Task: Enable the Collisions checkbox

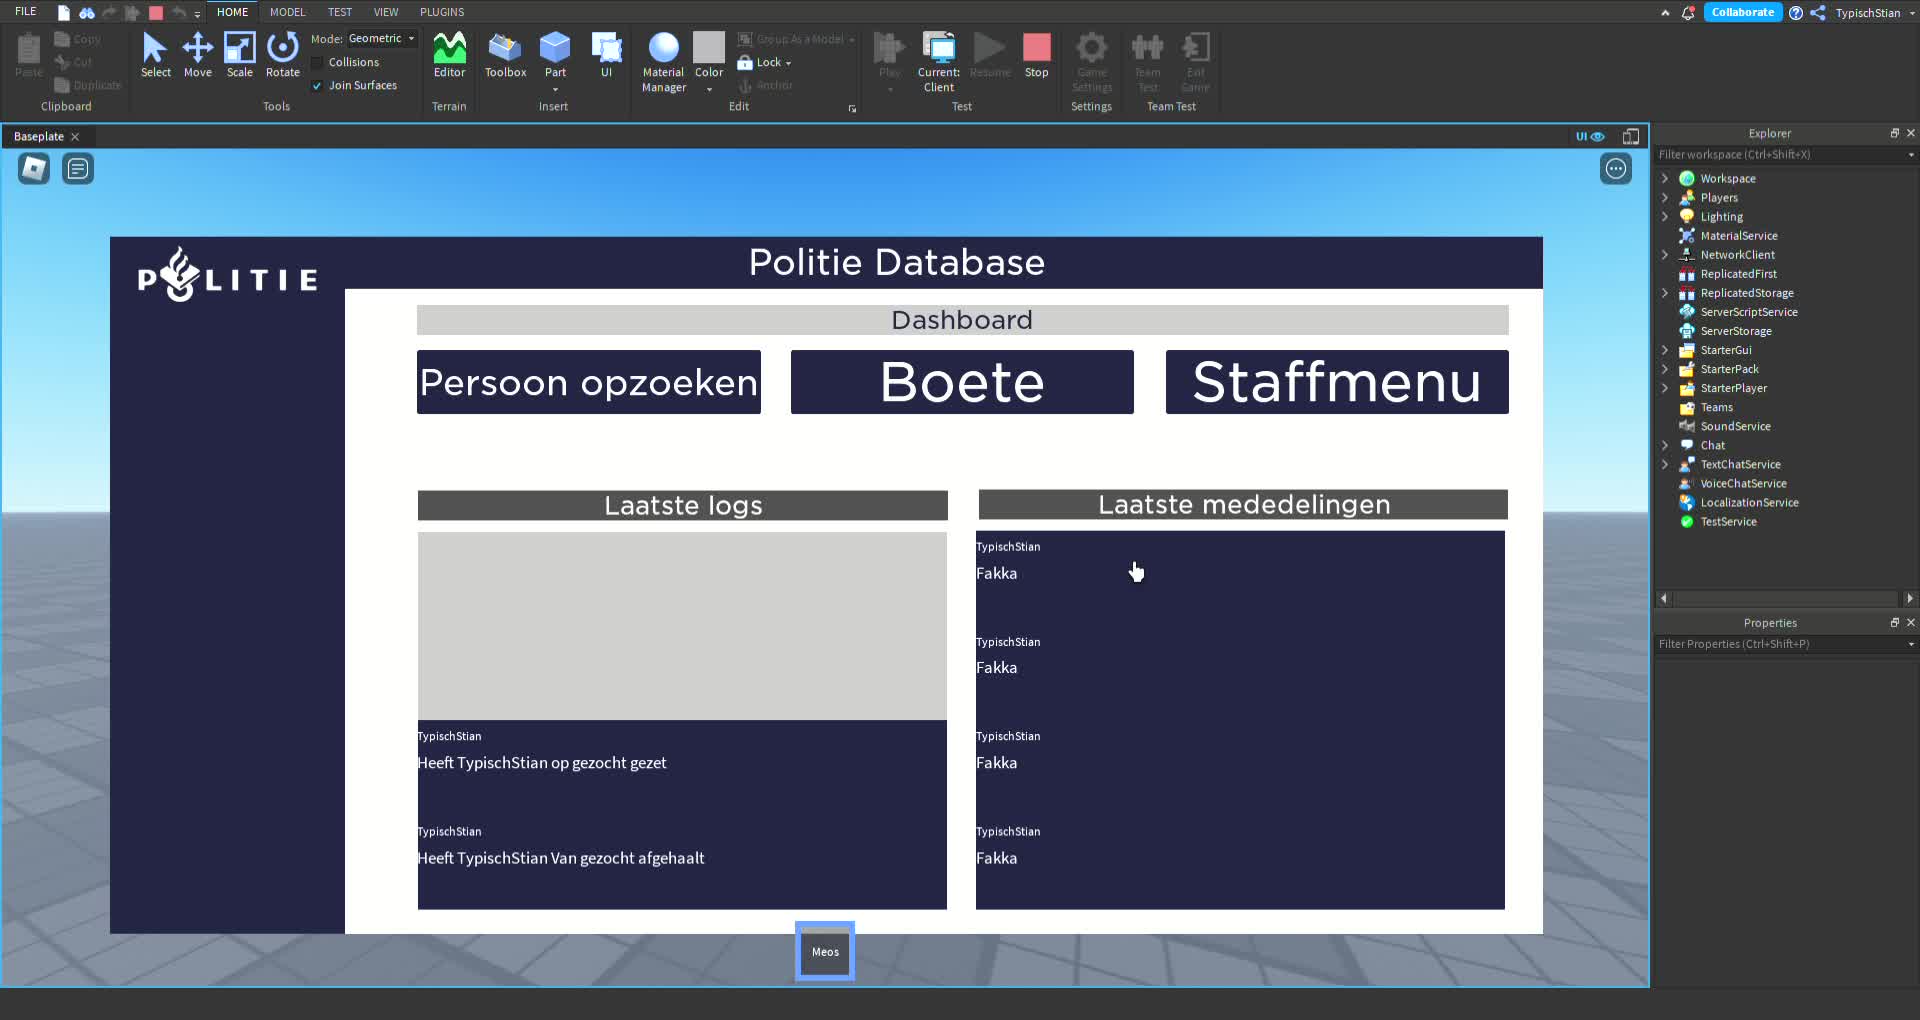Action: point(318,62)
